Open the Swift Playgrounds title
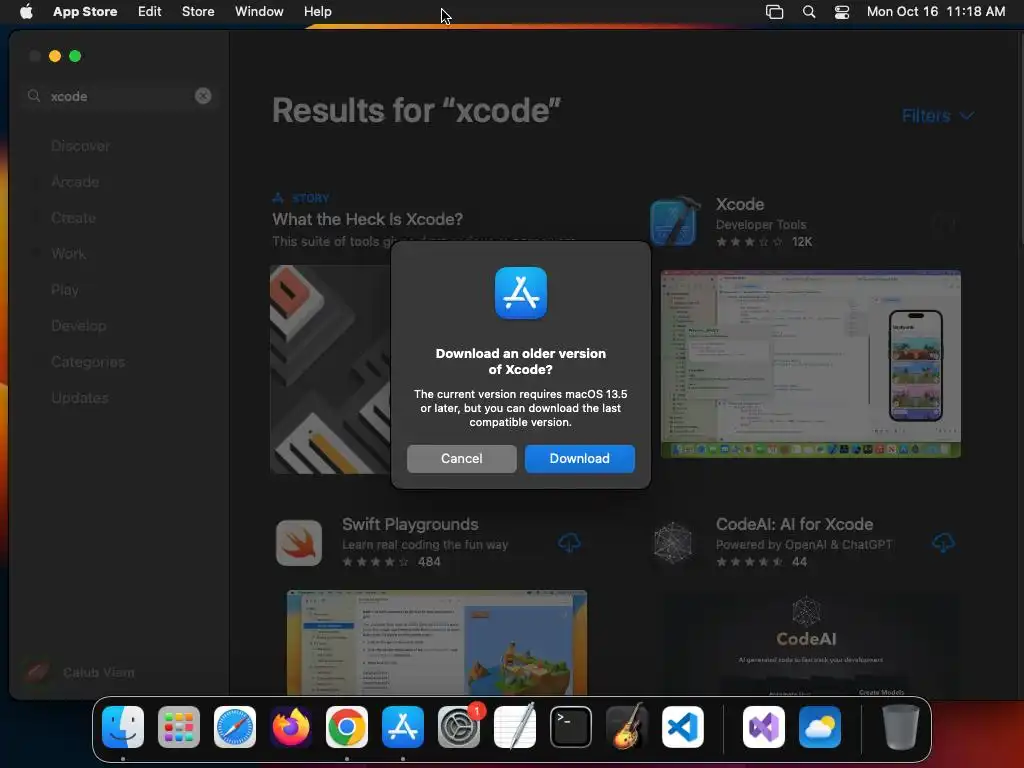This screenshot has height=768, width=1024. (x=410, y=524)
